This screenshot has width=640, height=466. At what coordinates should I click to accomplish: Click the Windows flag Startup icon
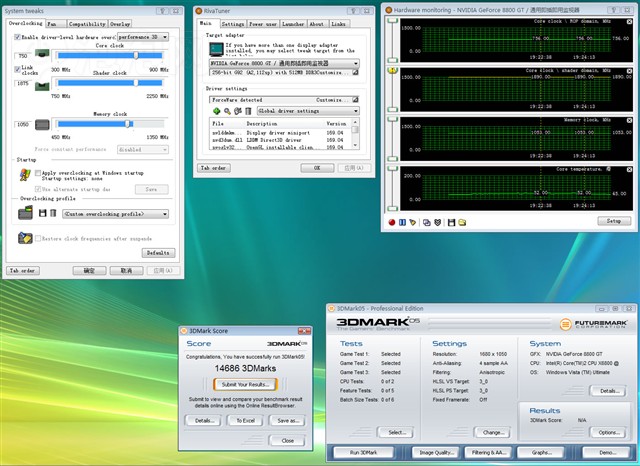pyautogui.click(x=25, y=175)
